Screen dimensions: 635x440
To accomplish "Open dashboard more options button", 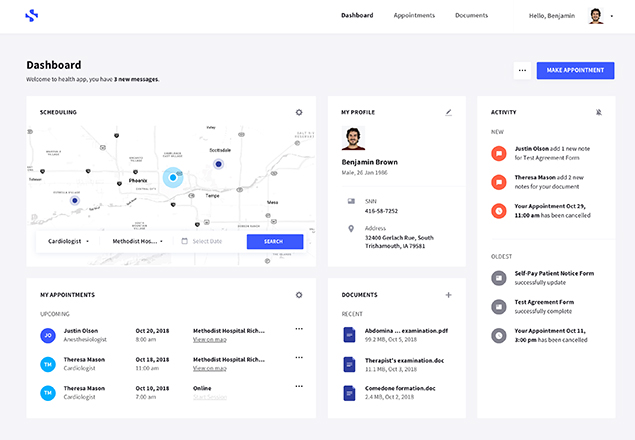I will 522,70.
